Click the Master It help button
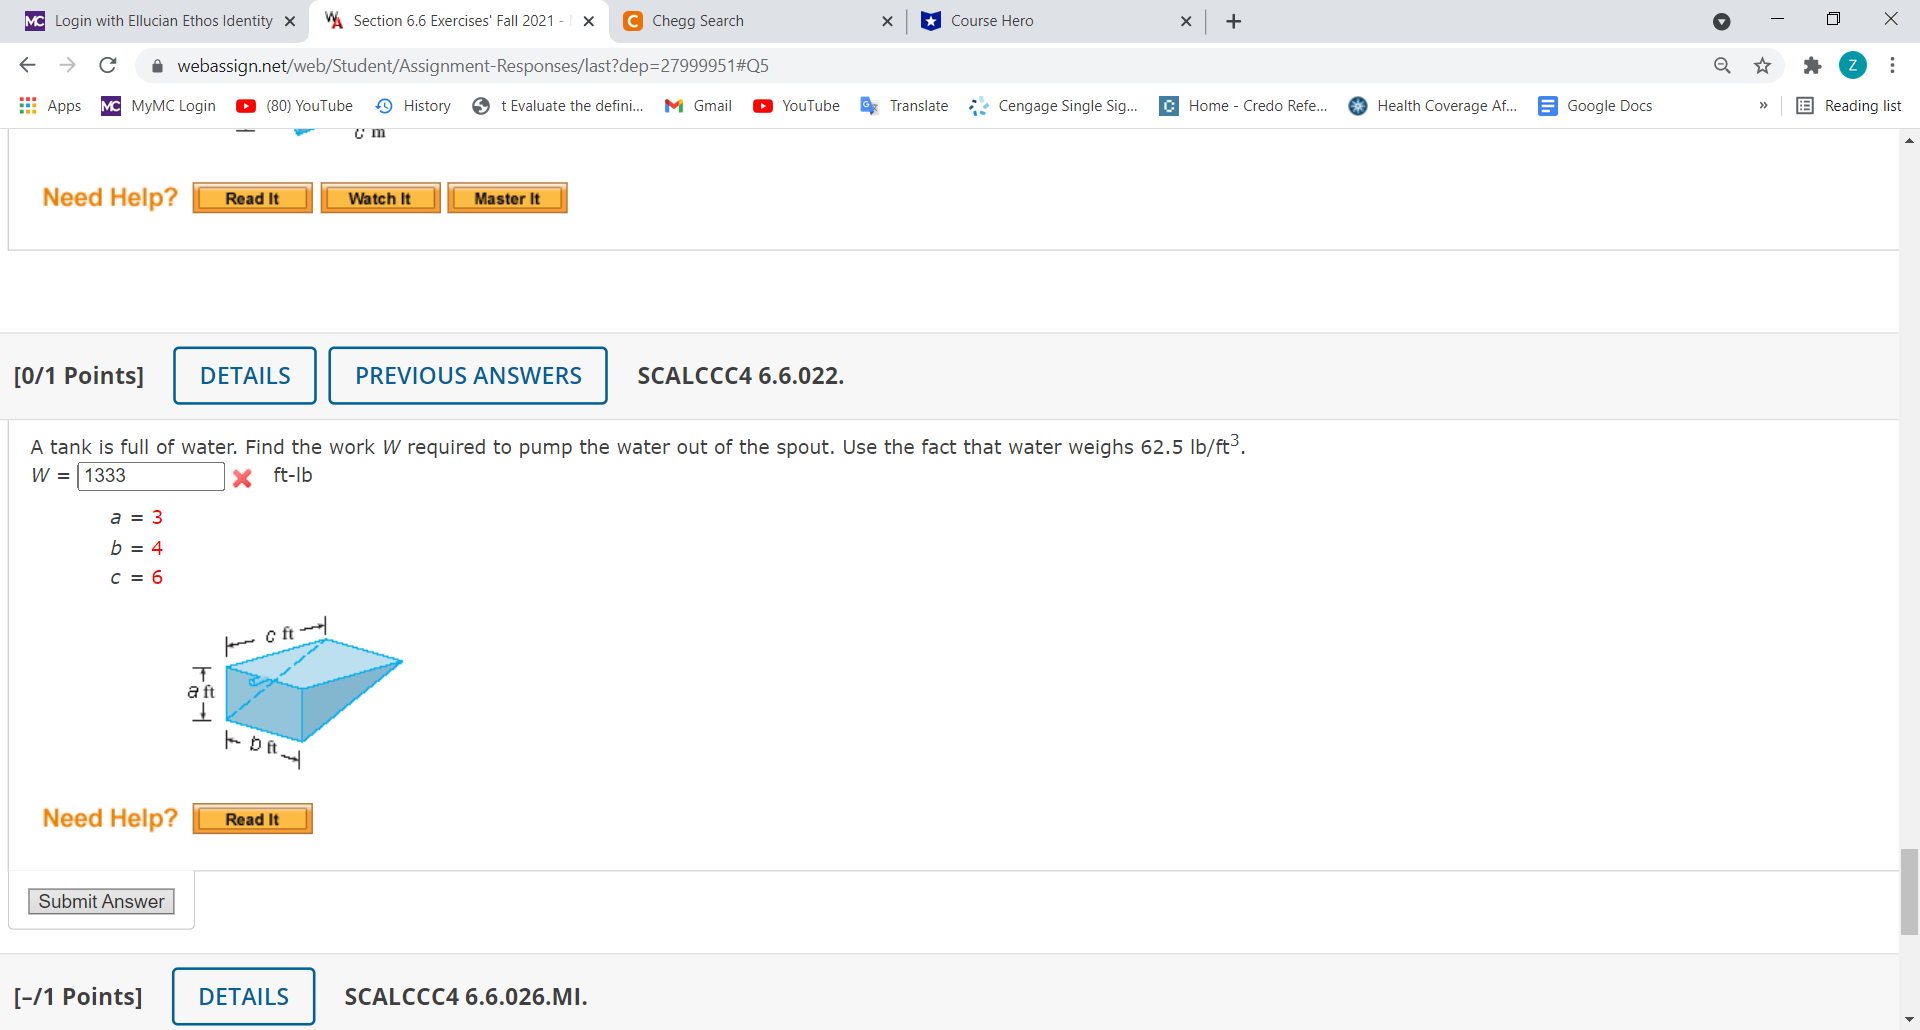1920x1030 pixels. [507, 197]
